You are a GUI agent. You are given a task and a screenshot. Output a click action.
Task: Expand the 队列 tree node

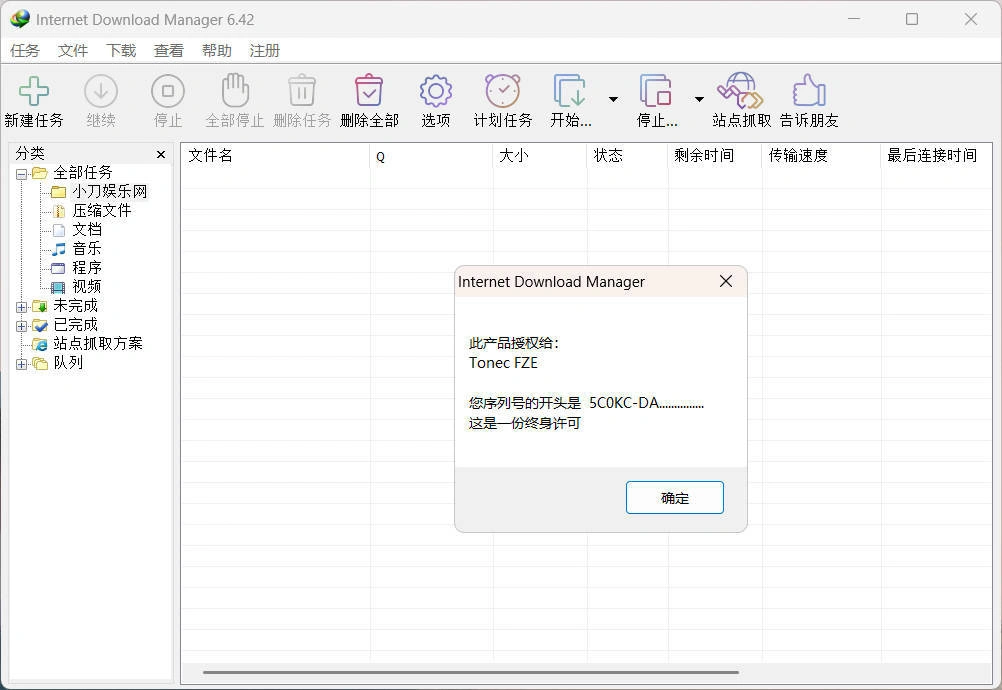[x=21, y=363]
